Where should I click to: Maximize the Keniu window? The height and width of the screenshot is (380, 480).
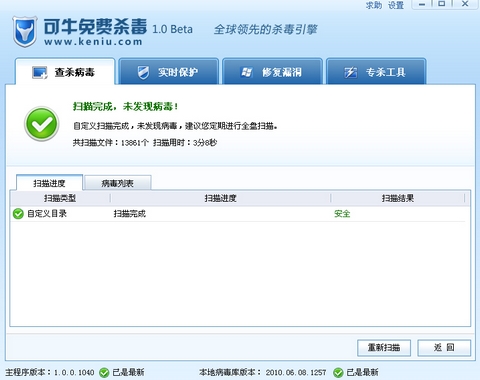(x=442, y=4)
